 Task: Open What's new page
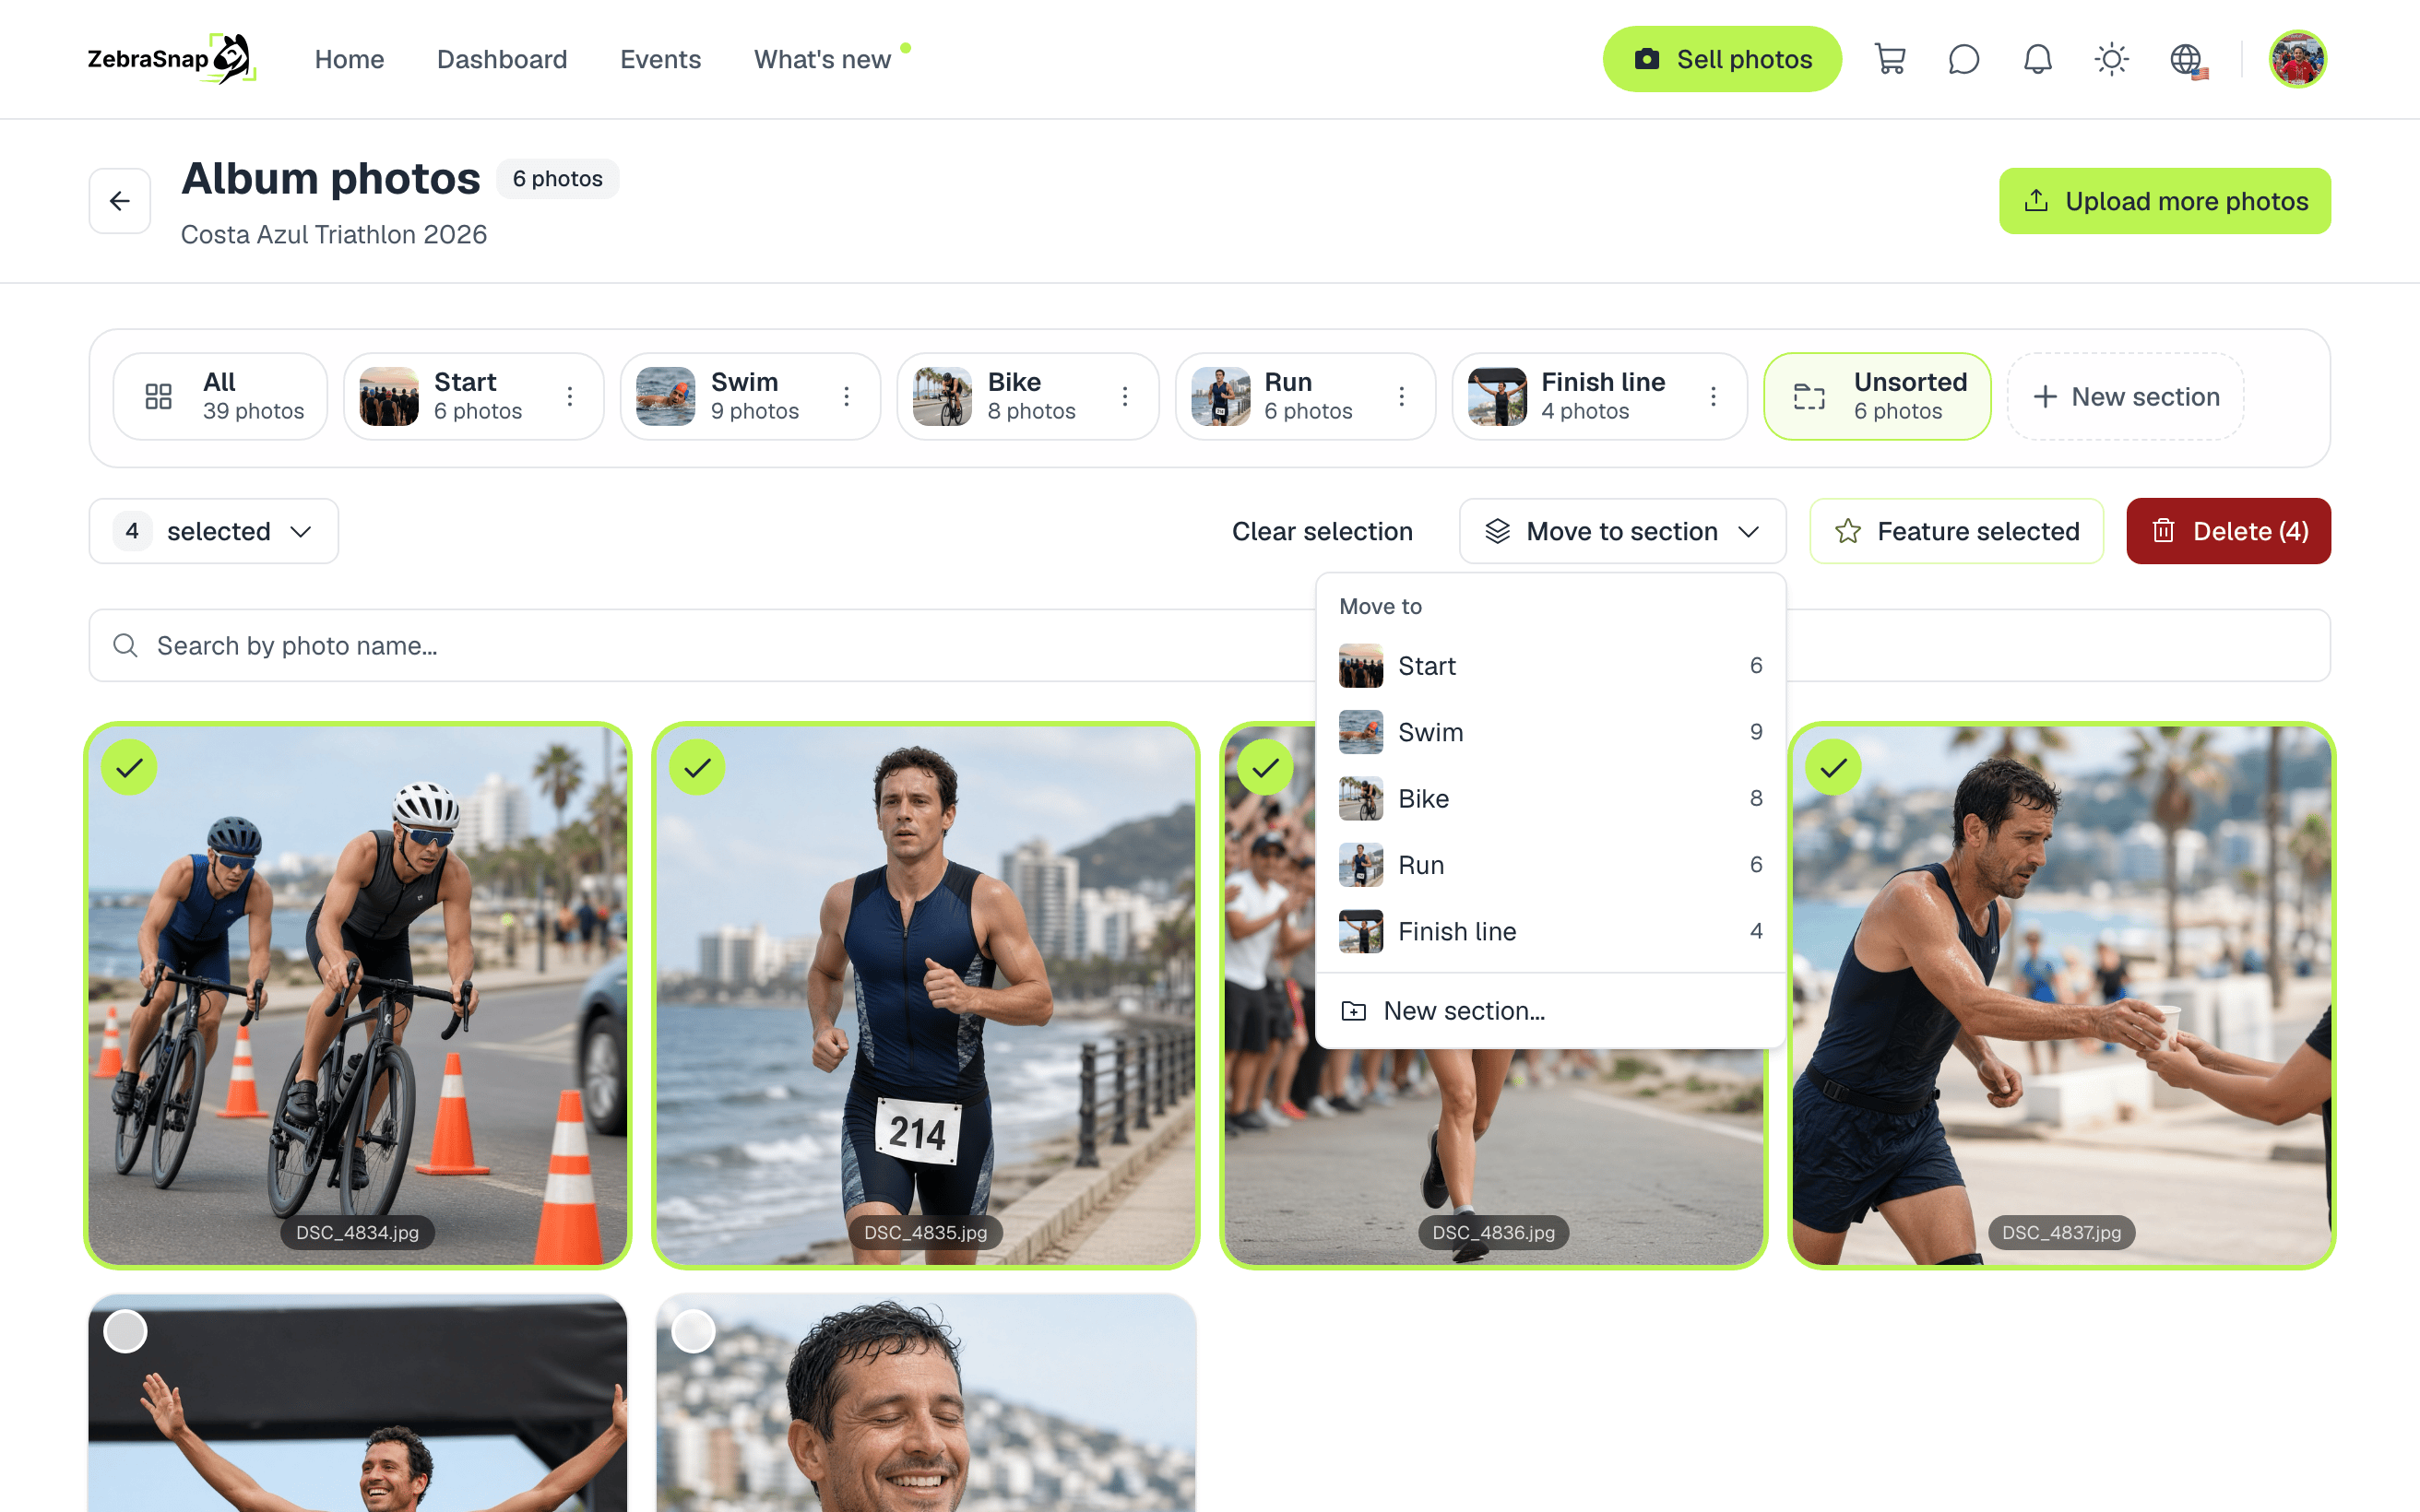(x=822, y=59)
